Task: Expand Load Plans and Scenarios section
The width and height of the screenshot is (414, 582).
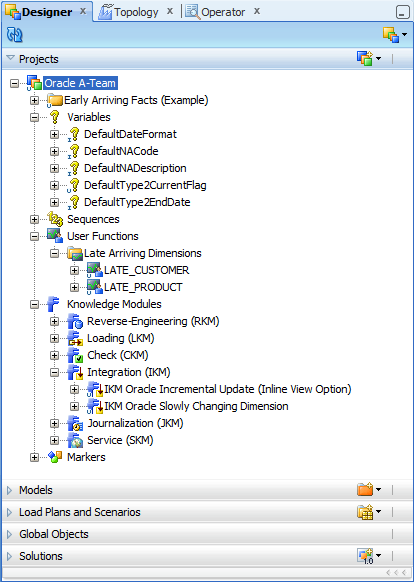Action: tap(10, 512)
